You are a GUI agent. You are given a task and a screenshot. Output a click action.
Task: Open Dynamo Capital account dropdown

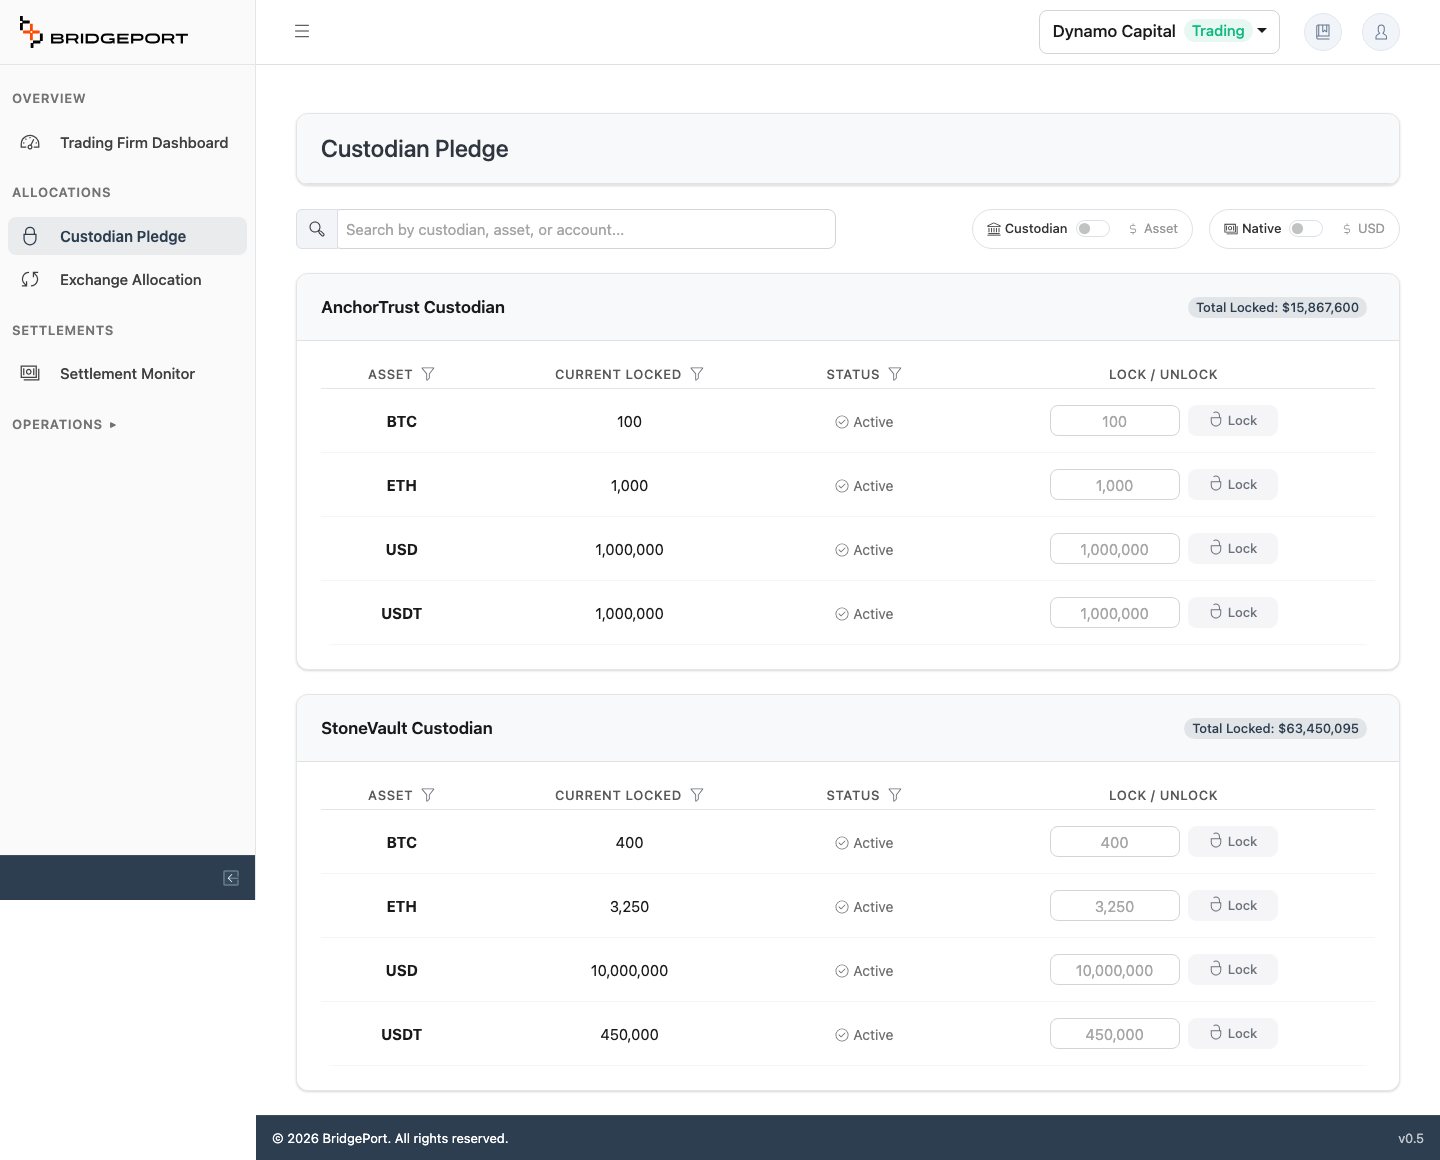point(1159,32)
